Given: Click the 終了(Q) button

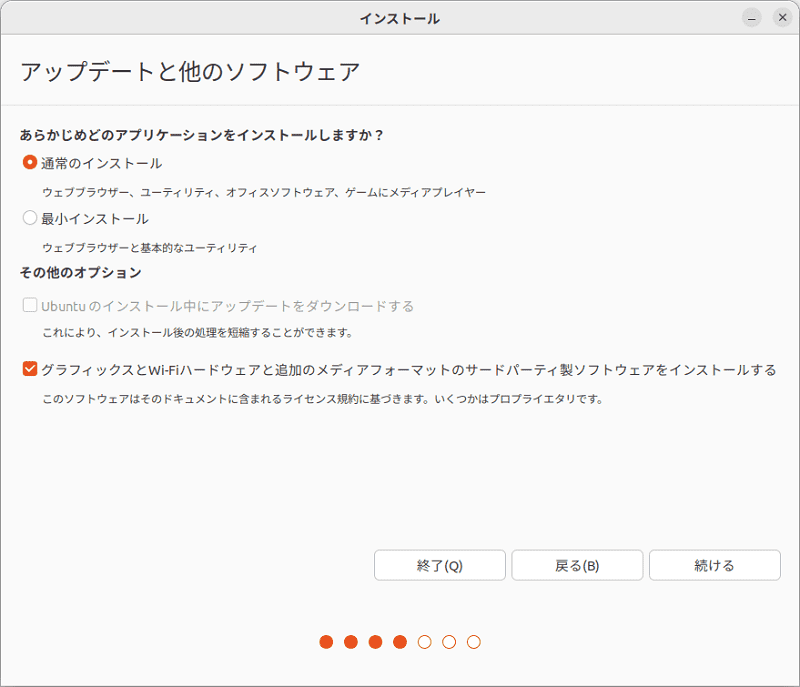Looking at the screenshot, I should point(440,565).
